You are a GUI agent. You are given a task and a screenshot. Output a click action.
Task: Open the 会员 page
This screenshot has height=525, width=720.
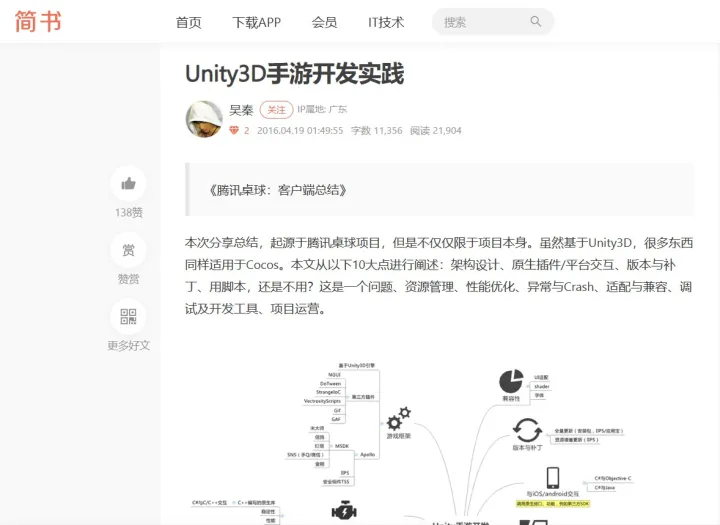tap(324, 22)
